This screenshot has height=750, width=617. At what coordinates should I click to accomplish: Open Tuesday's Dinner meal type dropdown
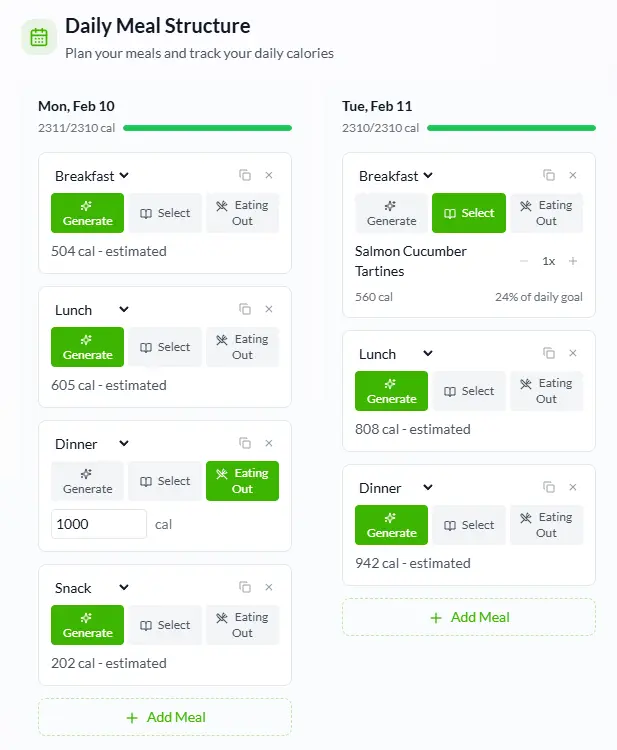396,488
